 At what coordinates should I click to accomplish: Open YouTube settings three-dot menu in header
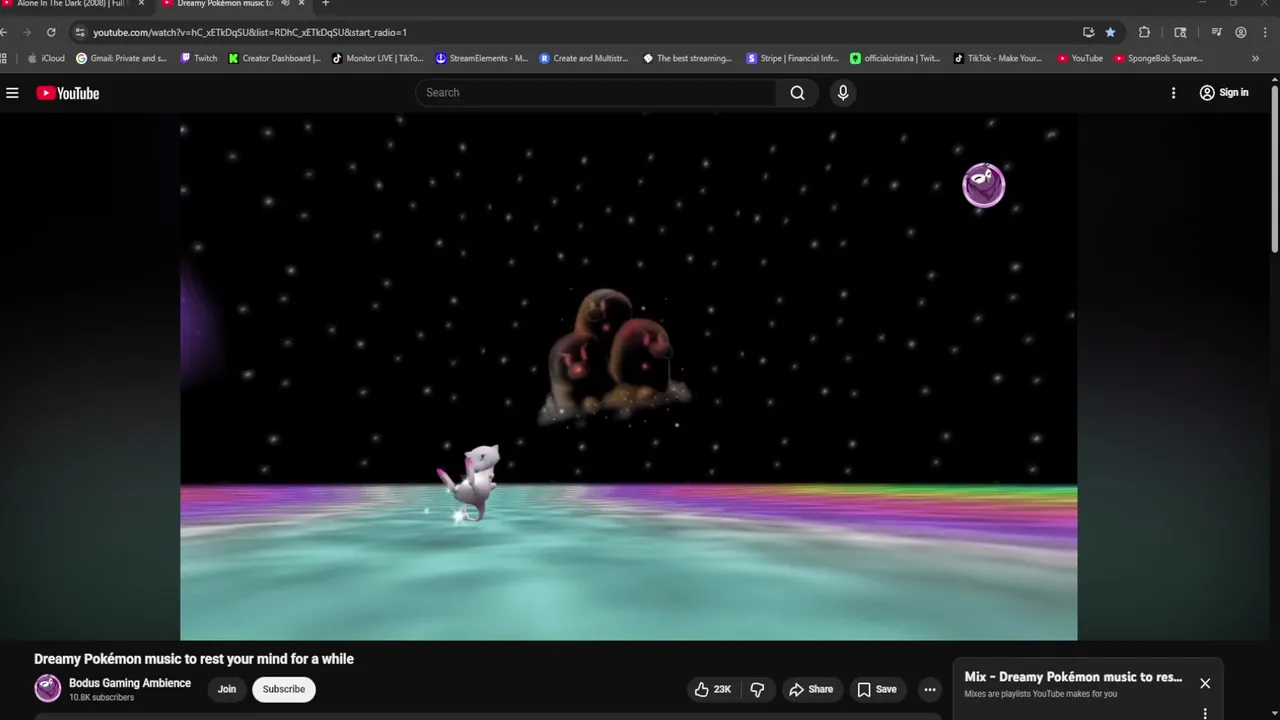coord(1173,93)
